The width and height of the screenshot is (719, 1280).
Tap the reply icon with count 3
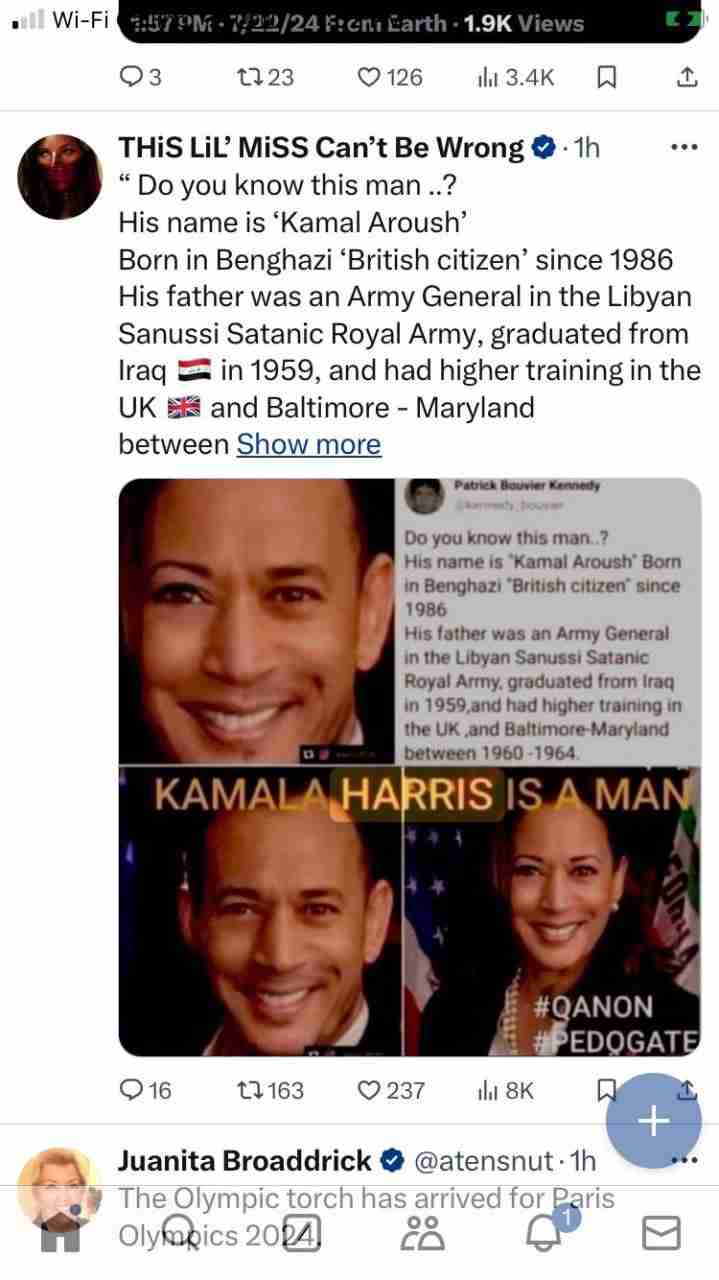pyautogui.click(x=141, y=77)
